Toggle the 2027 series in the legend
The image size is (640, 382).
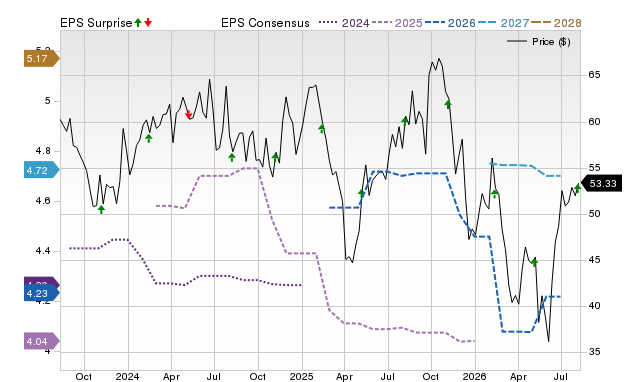coord(503,23)
